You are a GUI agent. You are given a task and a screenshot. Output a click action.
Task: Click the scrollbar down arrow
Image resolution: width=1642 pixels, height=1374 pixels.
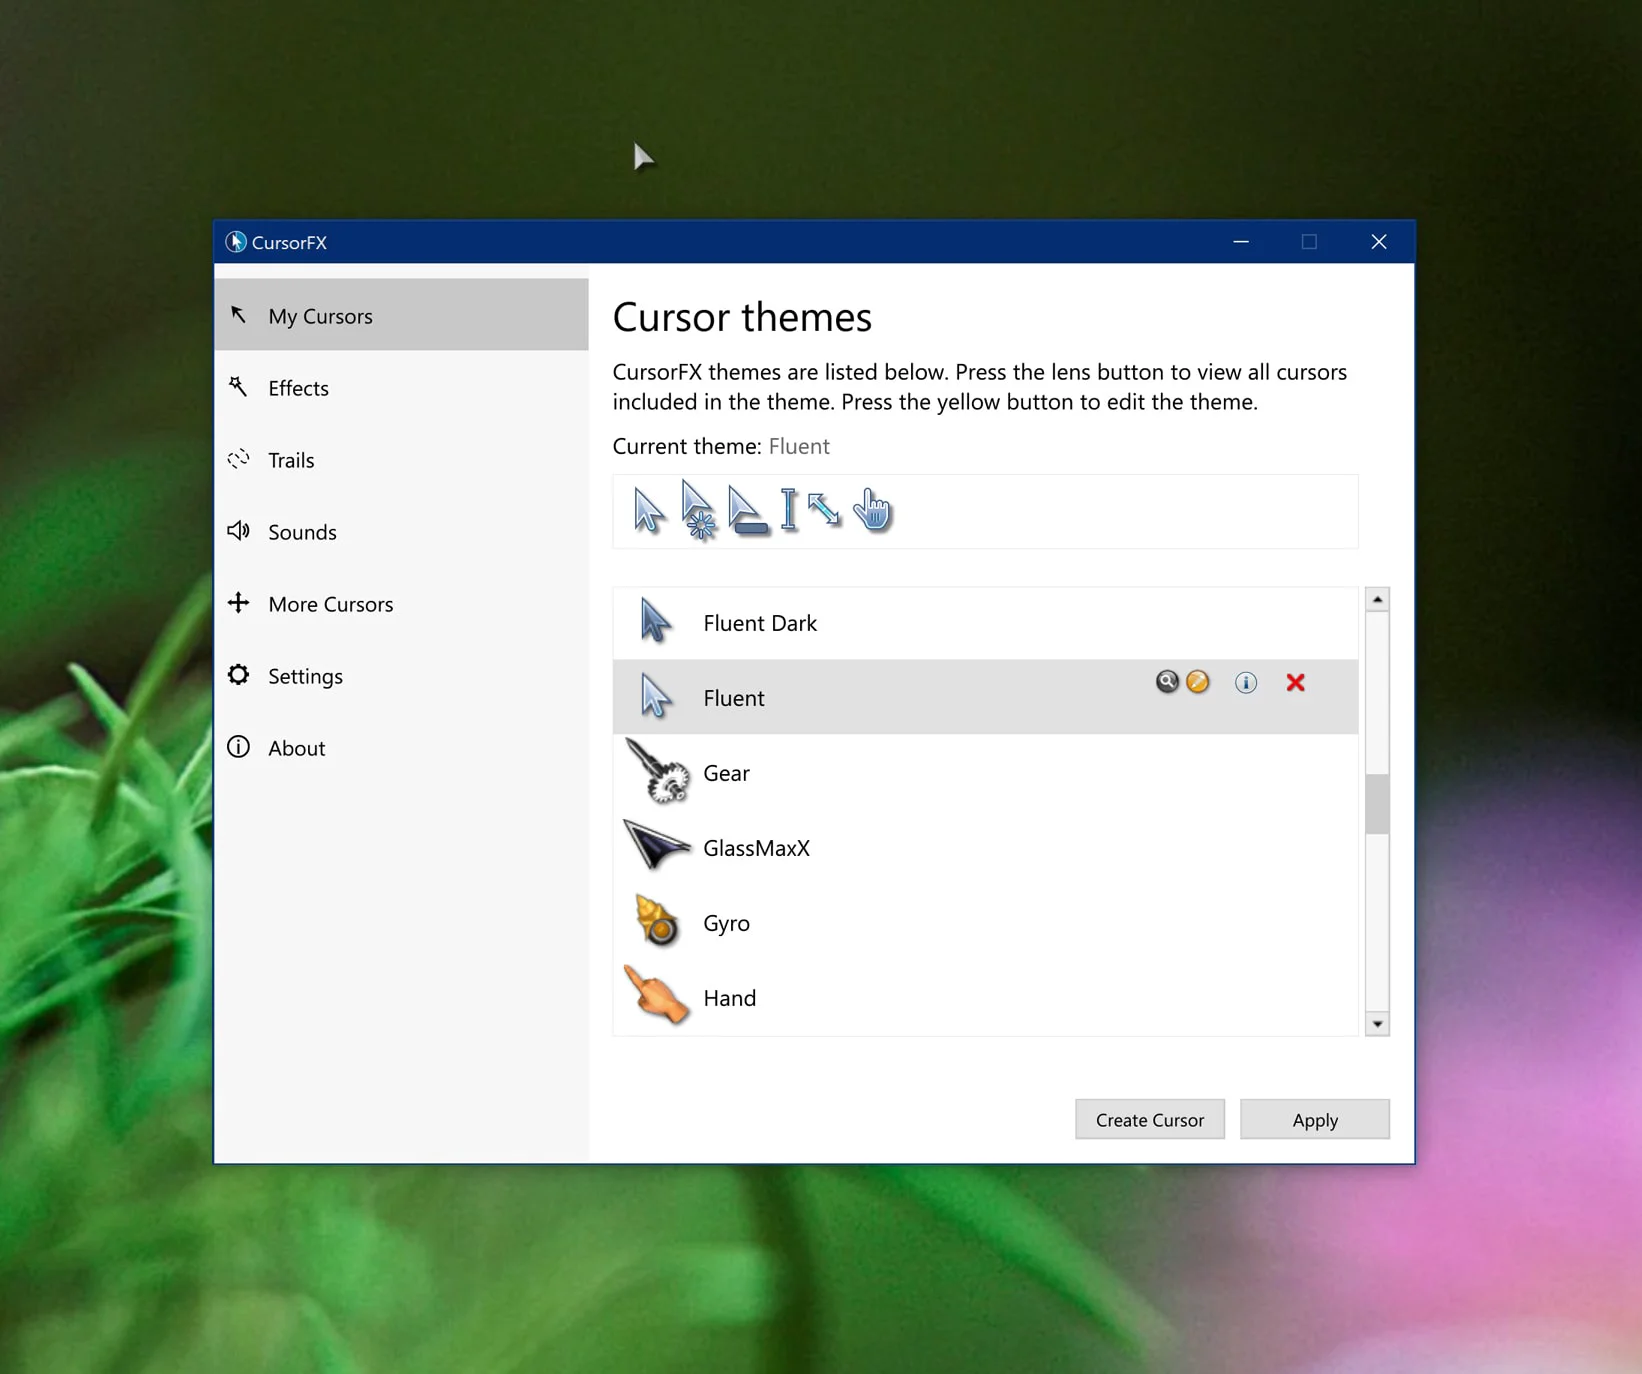coord(1377,1023)
